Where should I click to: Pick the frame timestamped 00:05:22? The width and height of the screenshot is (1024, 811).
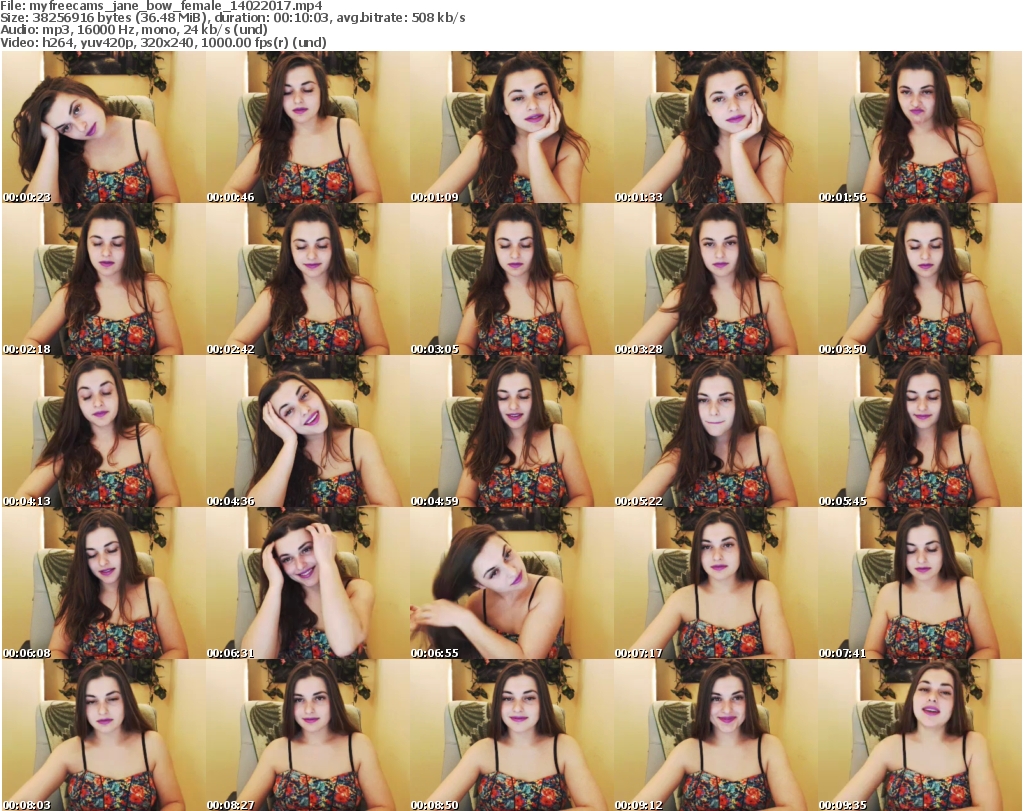tap(716, 432)
